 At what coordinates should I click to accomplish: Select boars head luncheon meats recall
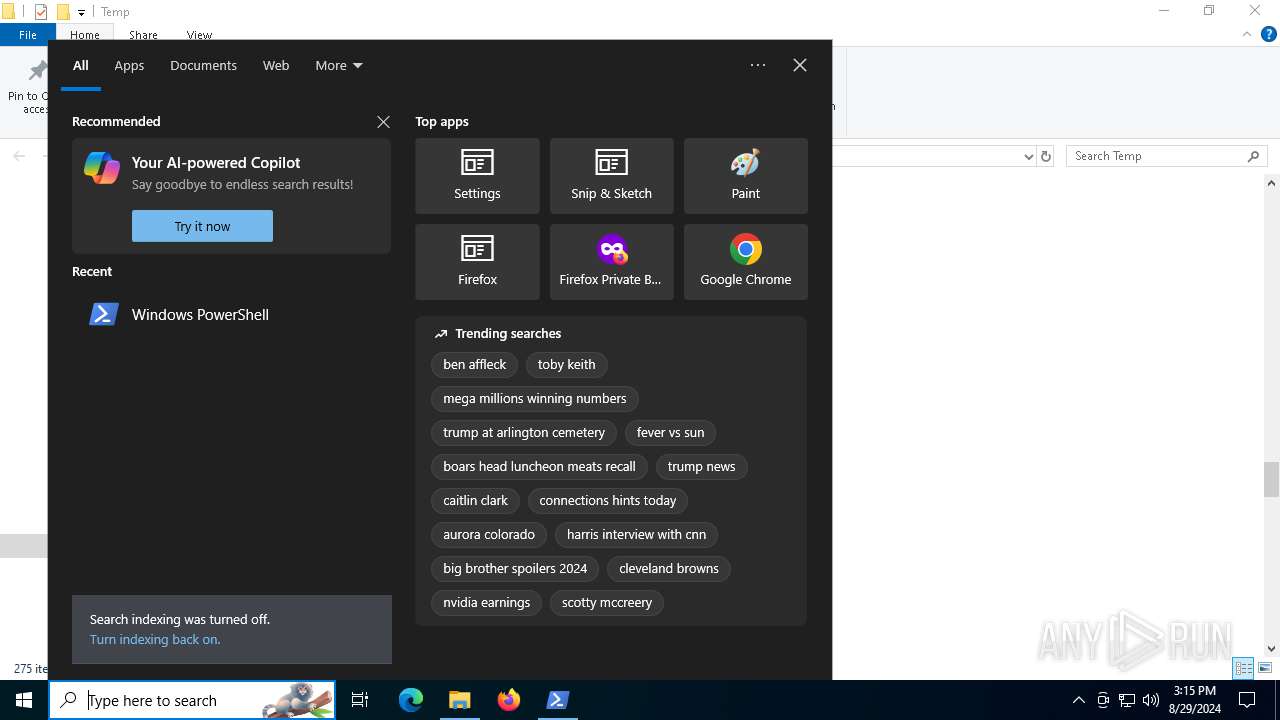pyautogui.click(x=539, y=467)
